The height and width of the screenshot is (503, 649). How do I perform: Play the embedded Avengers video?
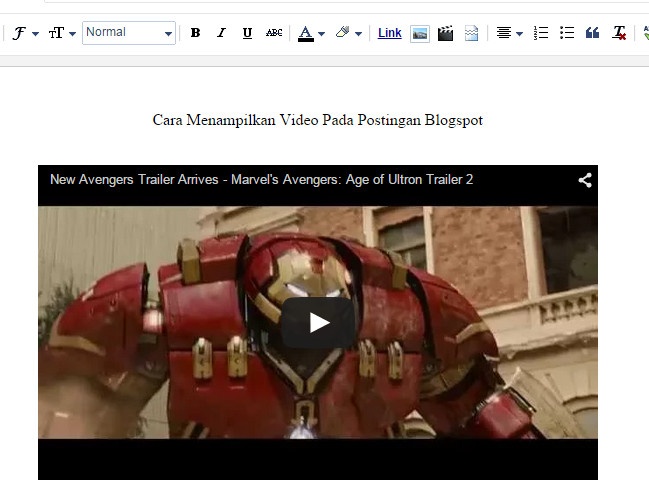click(318, 322)
